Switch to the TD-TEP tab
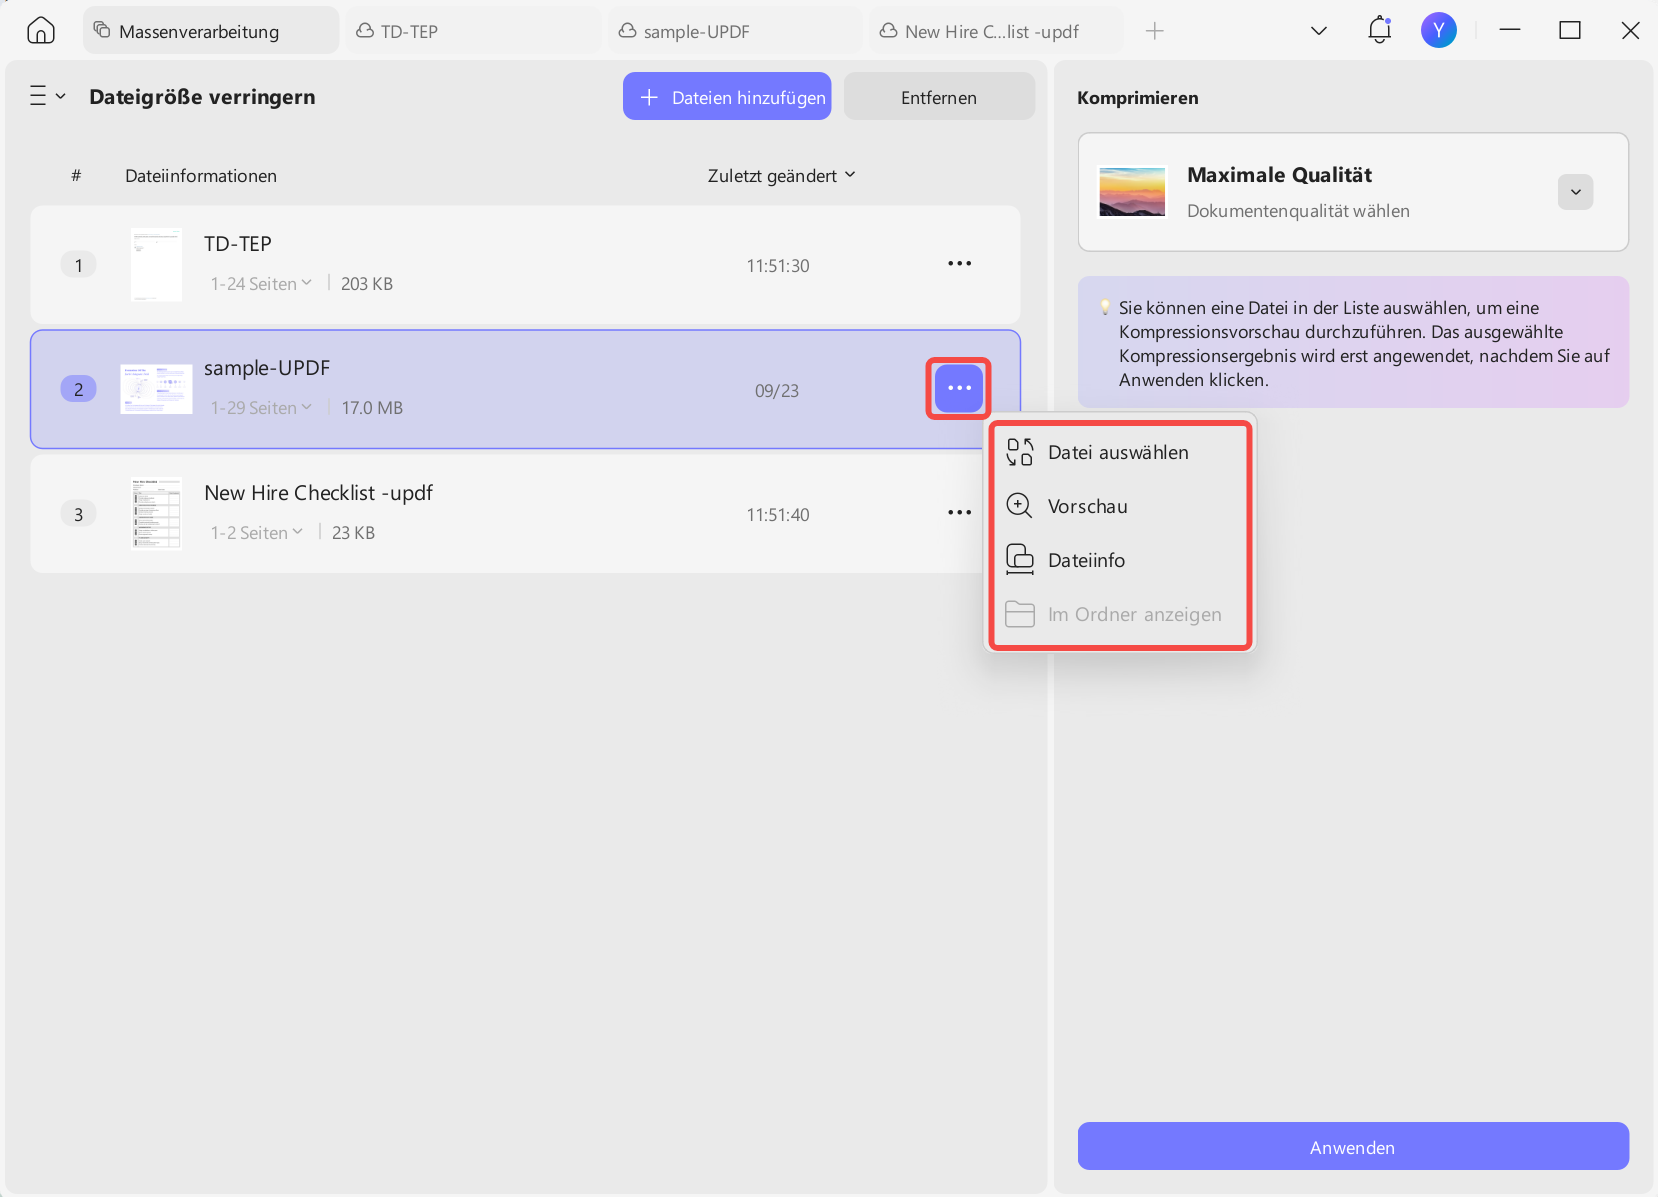 coord(474,31)
